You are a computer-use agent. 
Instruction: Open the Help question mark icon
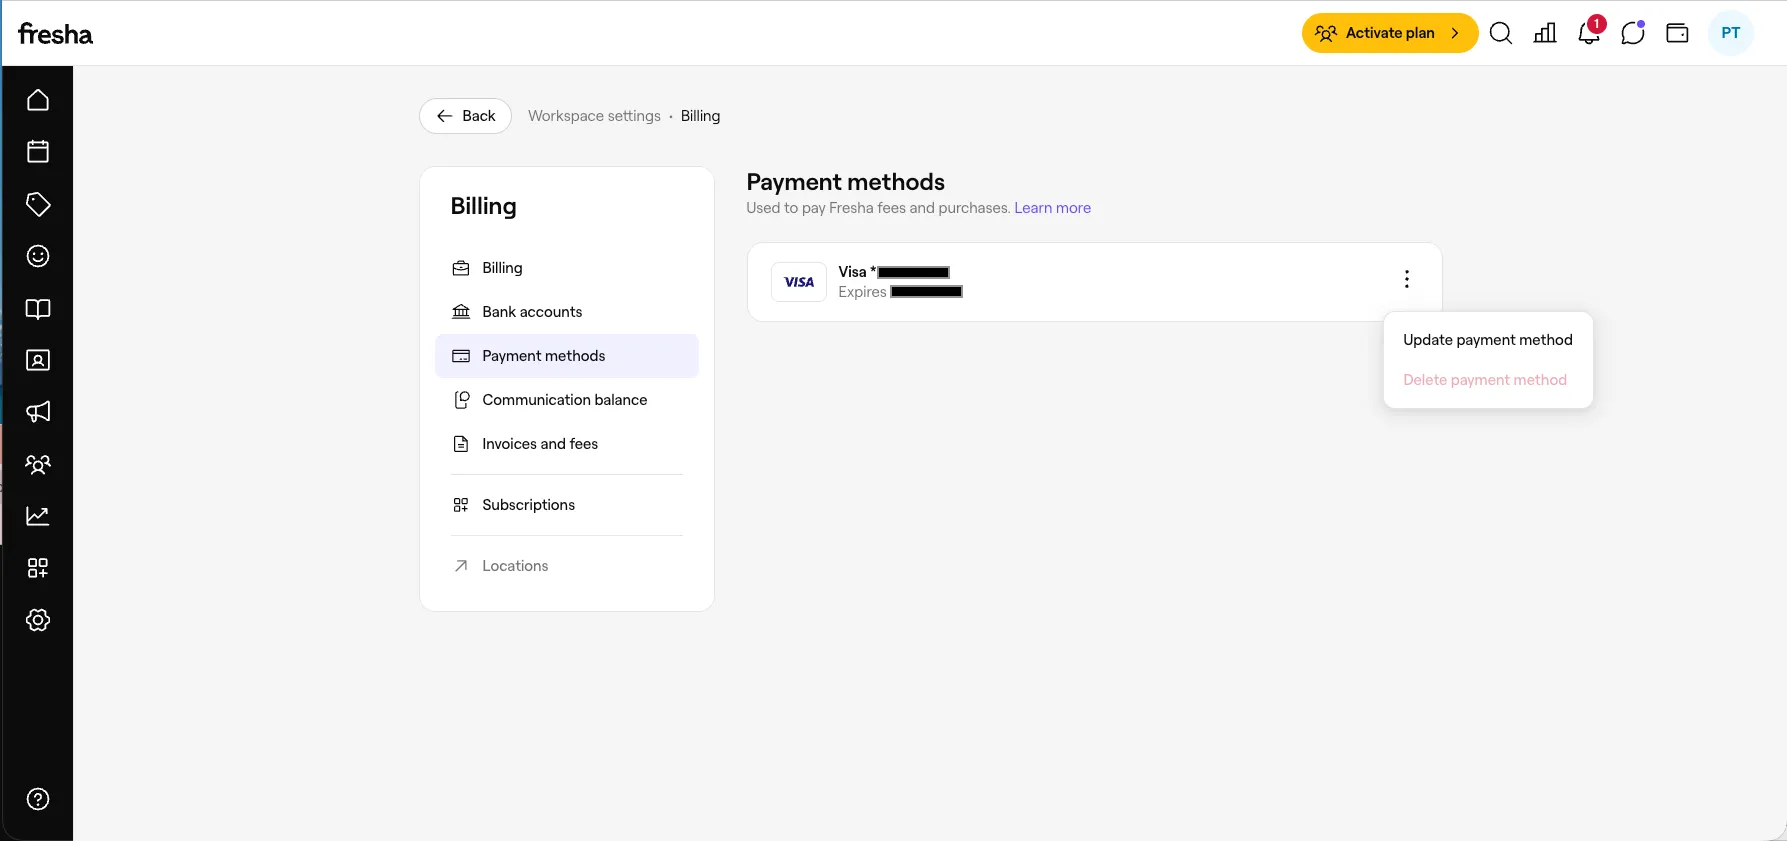coord(38,799)
